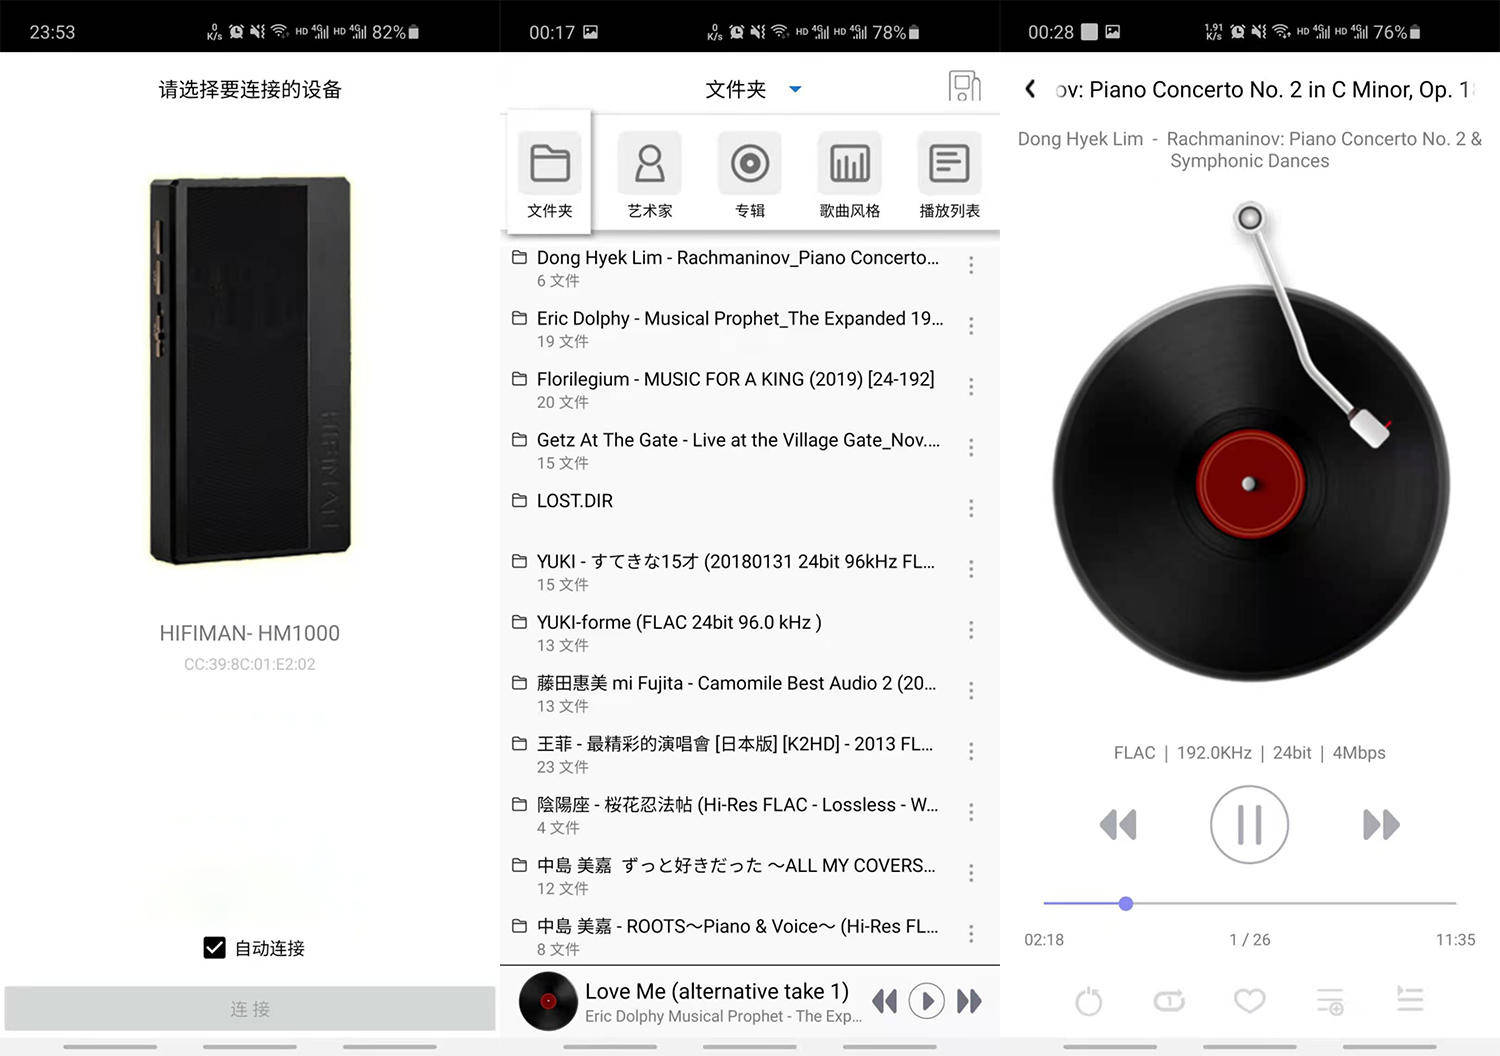Skip forward to the next track in player
This screenshot has height=1056, width=1500.
[x=1381, y=825]
